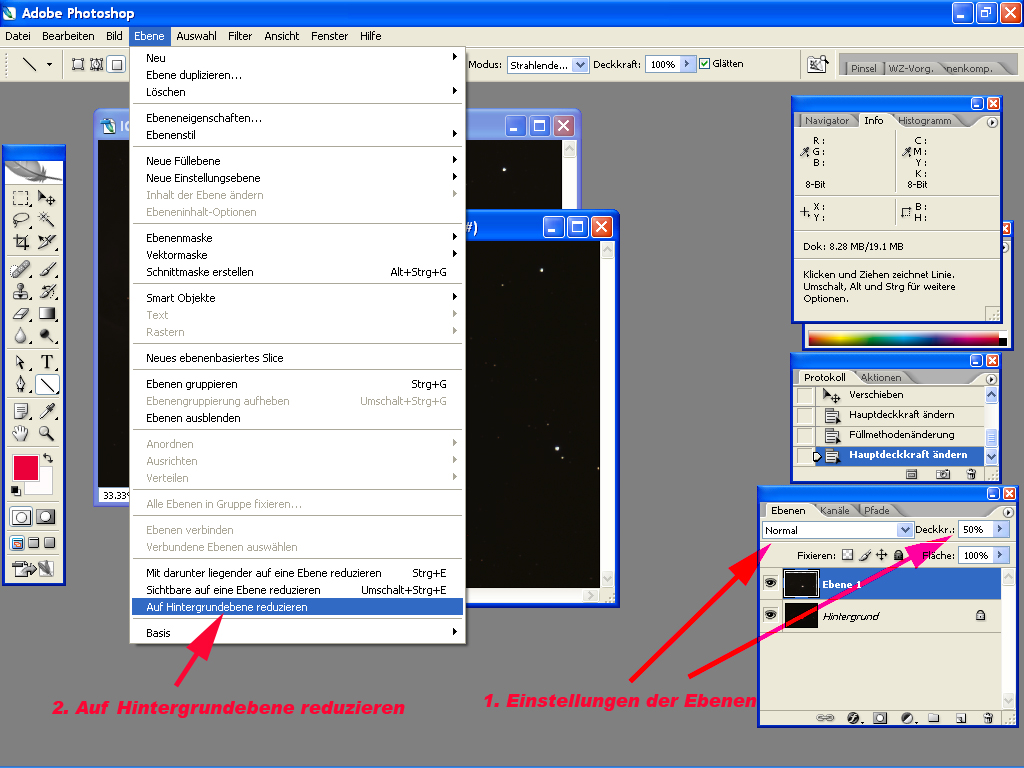Viewport: 1024px width, 768px height.
Task: Pick the Clone Stamp tool
Action: point(21,291)
